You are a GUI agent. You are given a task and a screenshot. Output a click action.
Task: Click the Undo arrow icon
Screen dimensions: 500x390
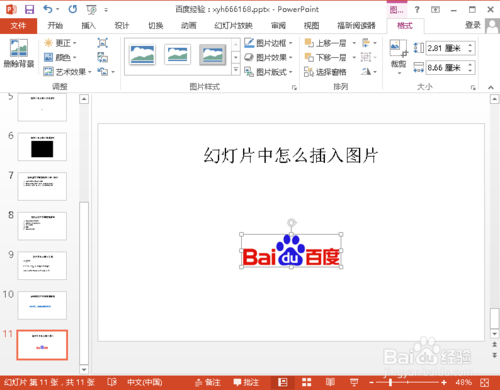(x=48, y=9)
